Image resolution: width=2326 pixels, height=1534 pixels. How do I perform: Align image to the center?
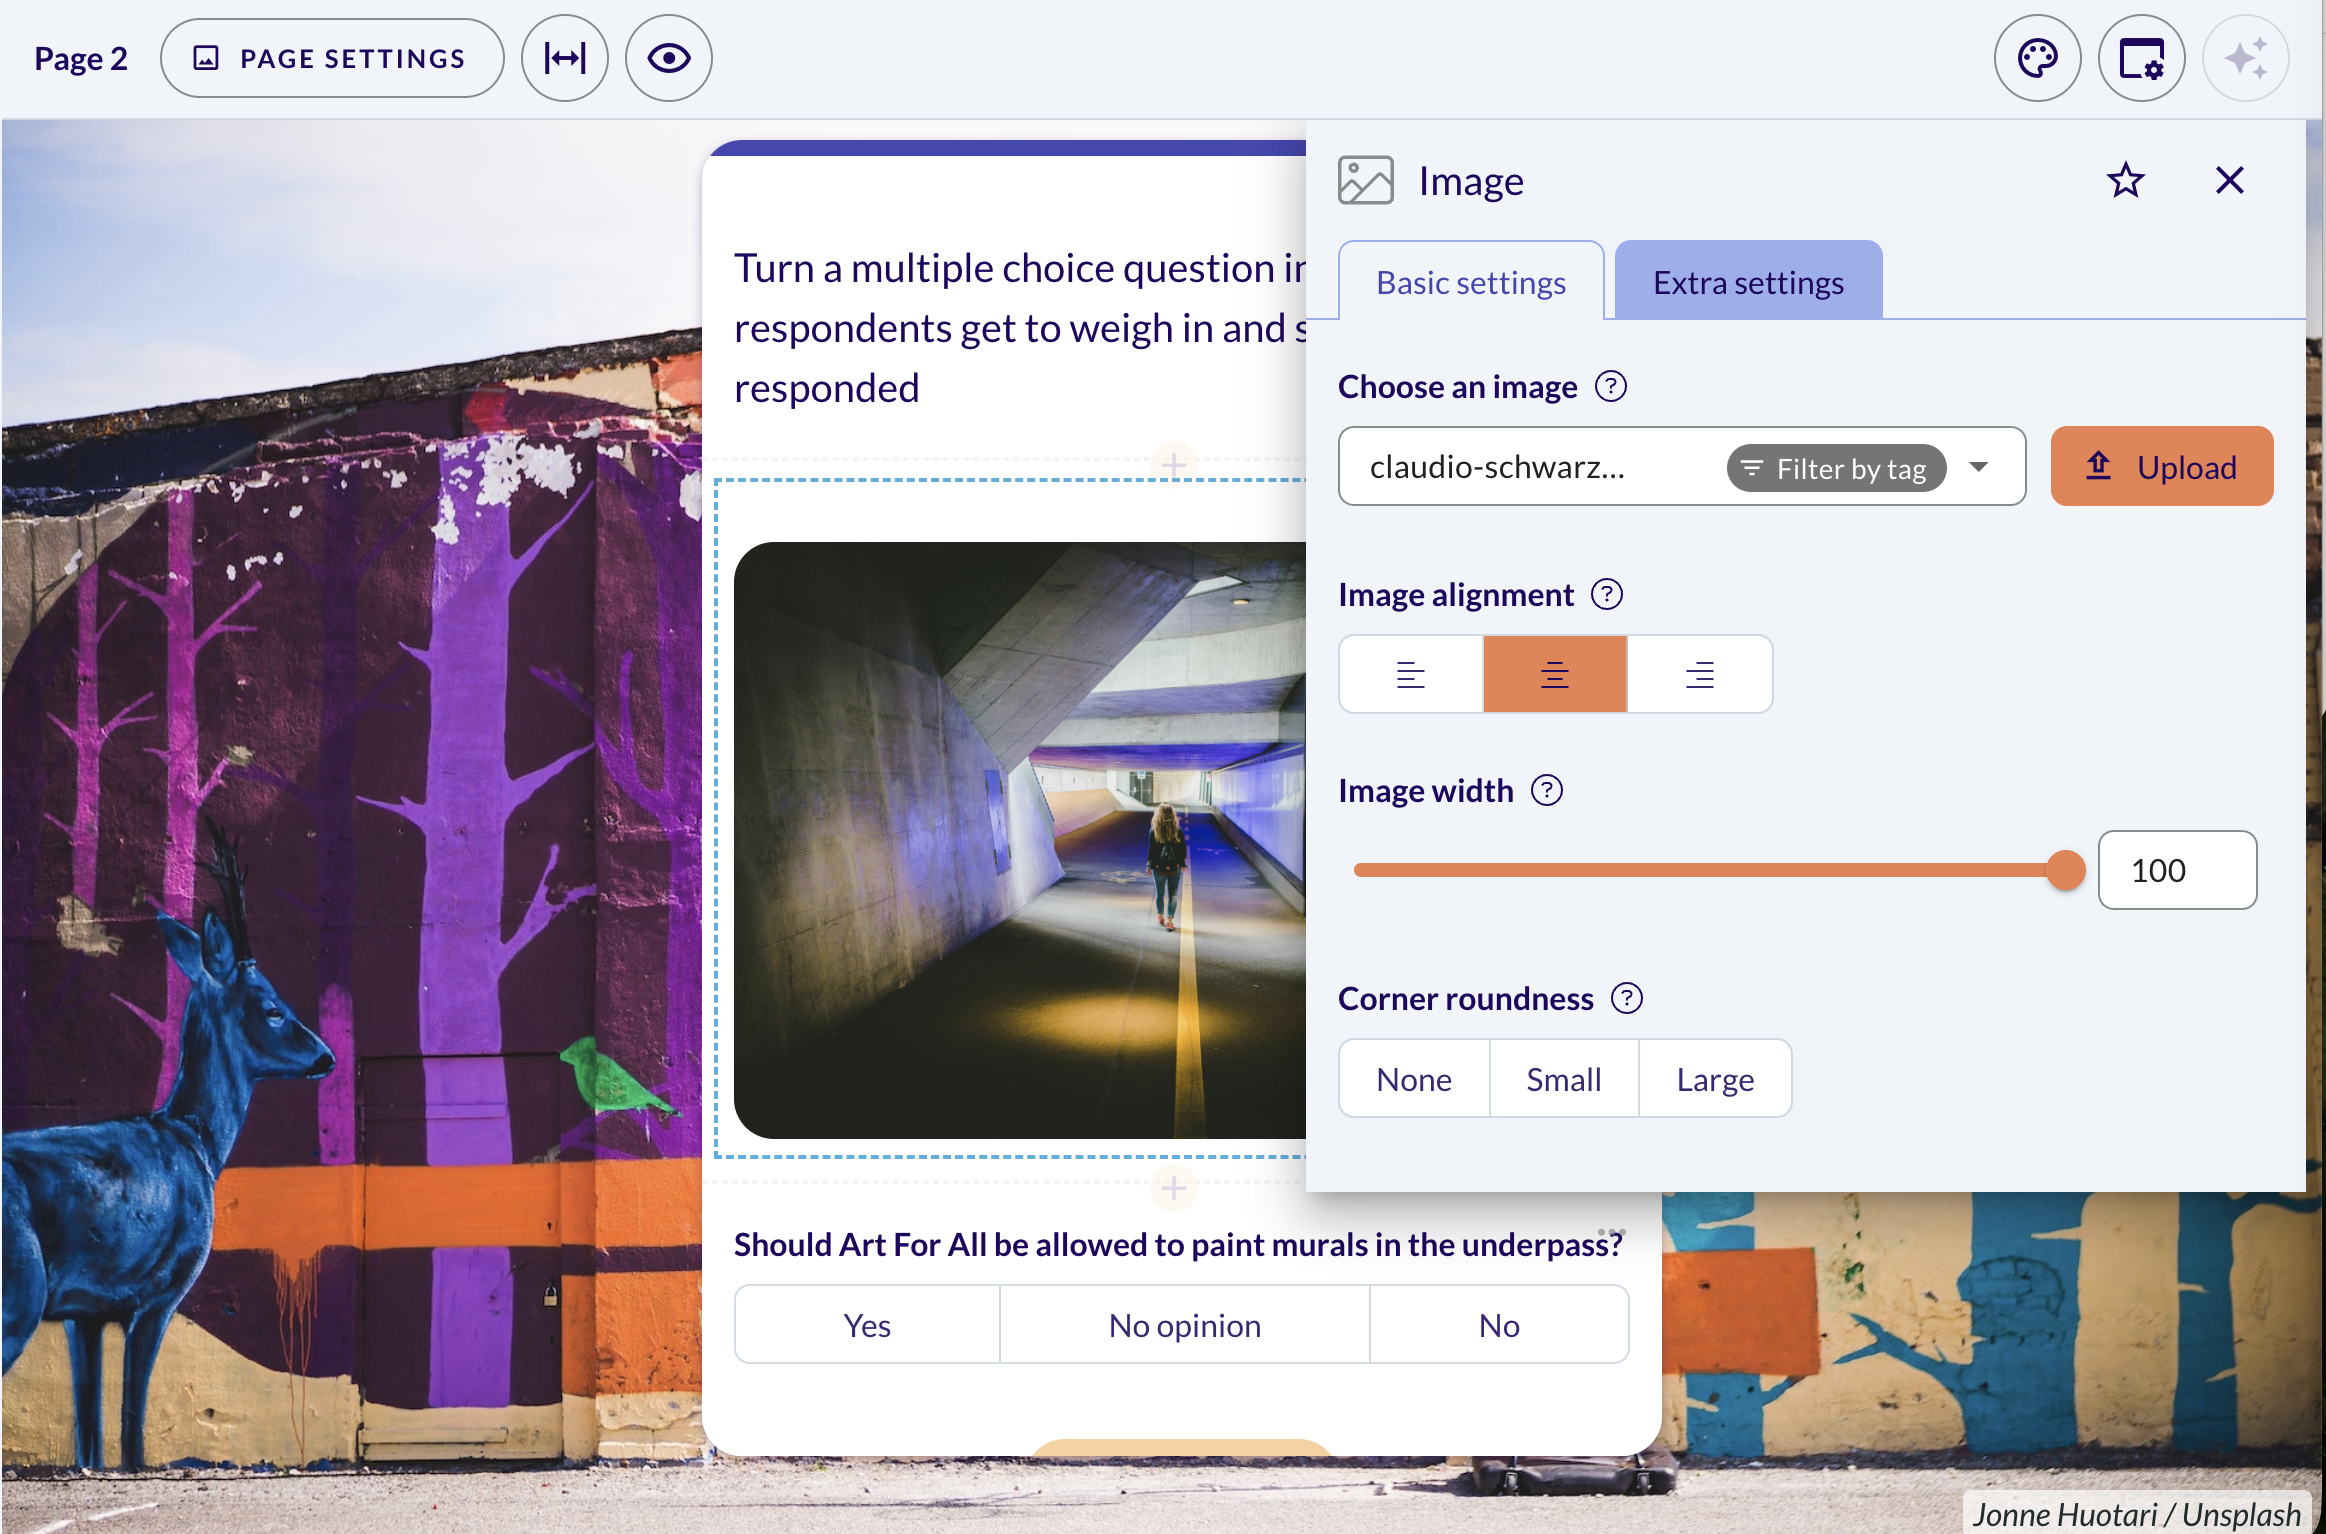pyautogui.click(x=1554, y=674)
